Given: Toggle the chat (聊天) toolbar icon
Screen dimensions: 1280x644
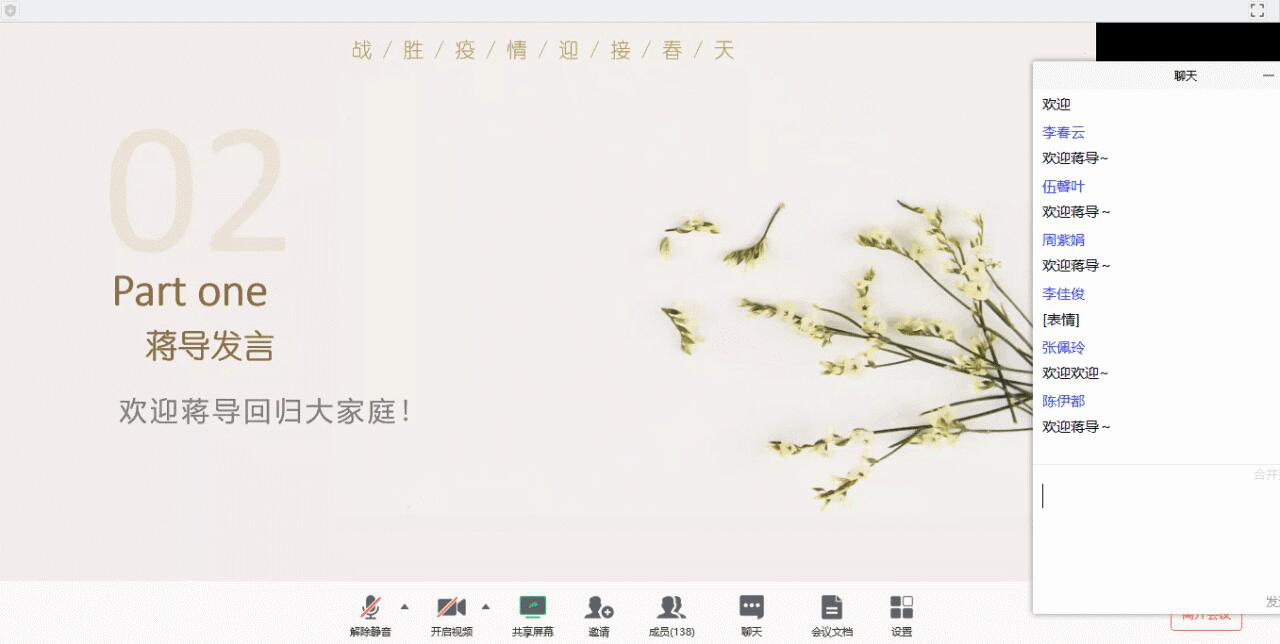Looking at the screenshot, I should [x=751, y=608].
